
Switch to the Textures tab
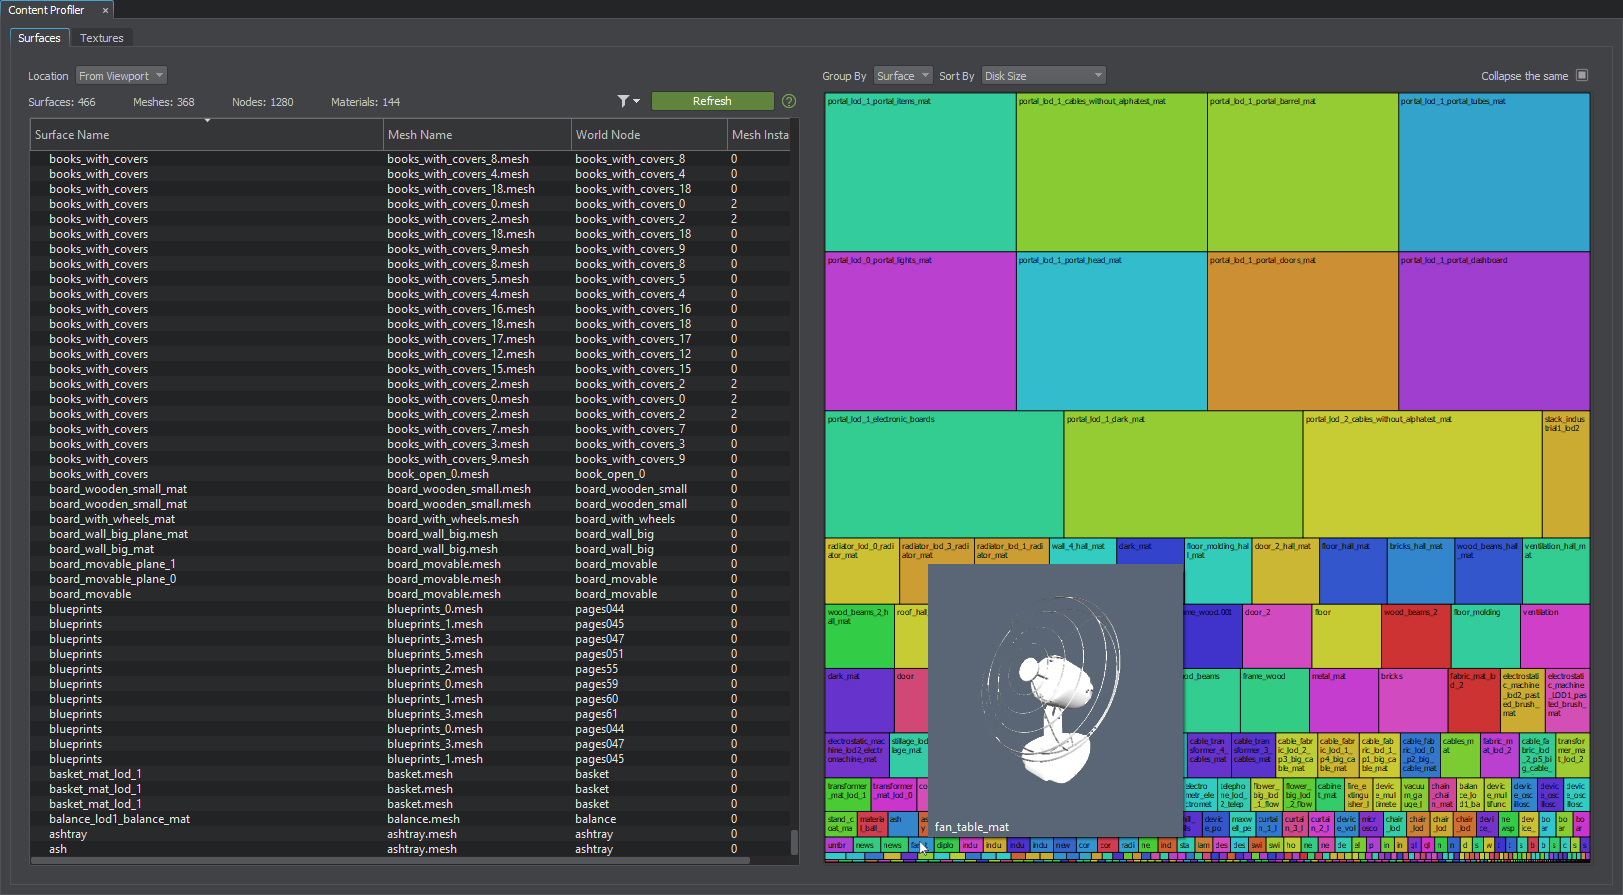click(x=102, y=38)
